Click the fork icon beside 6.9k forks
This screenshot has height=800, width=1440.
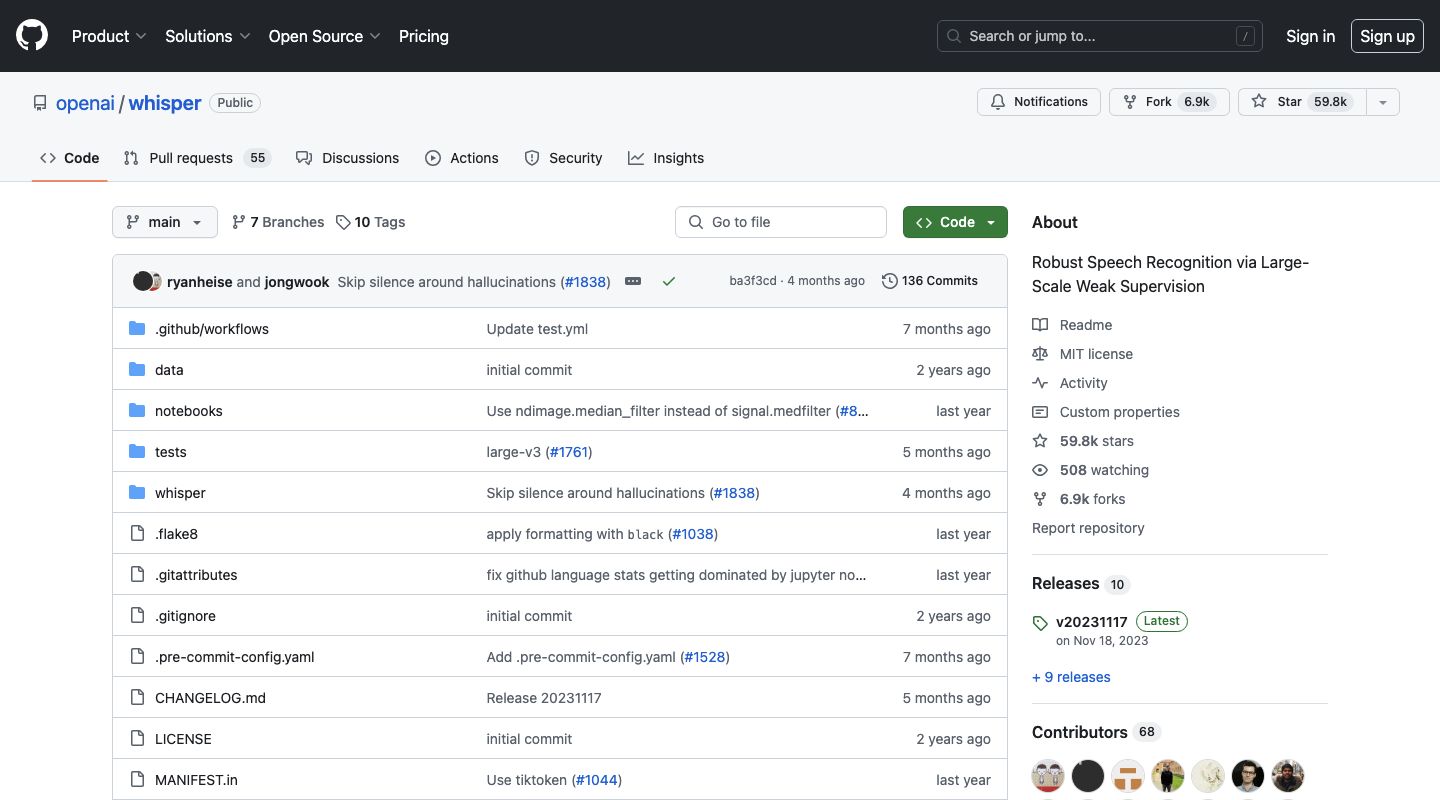[1040, 499]
